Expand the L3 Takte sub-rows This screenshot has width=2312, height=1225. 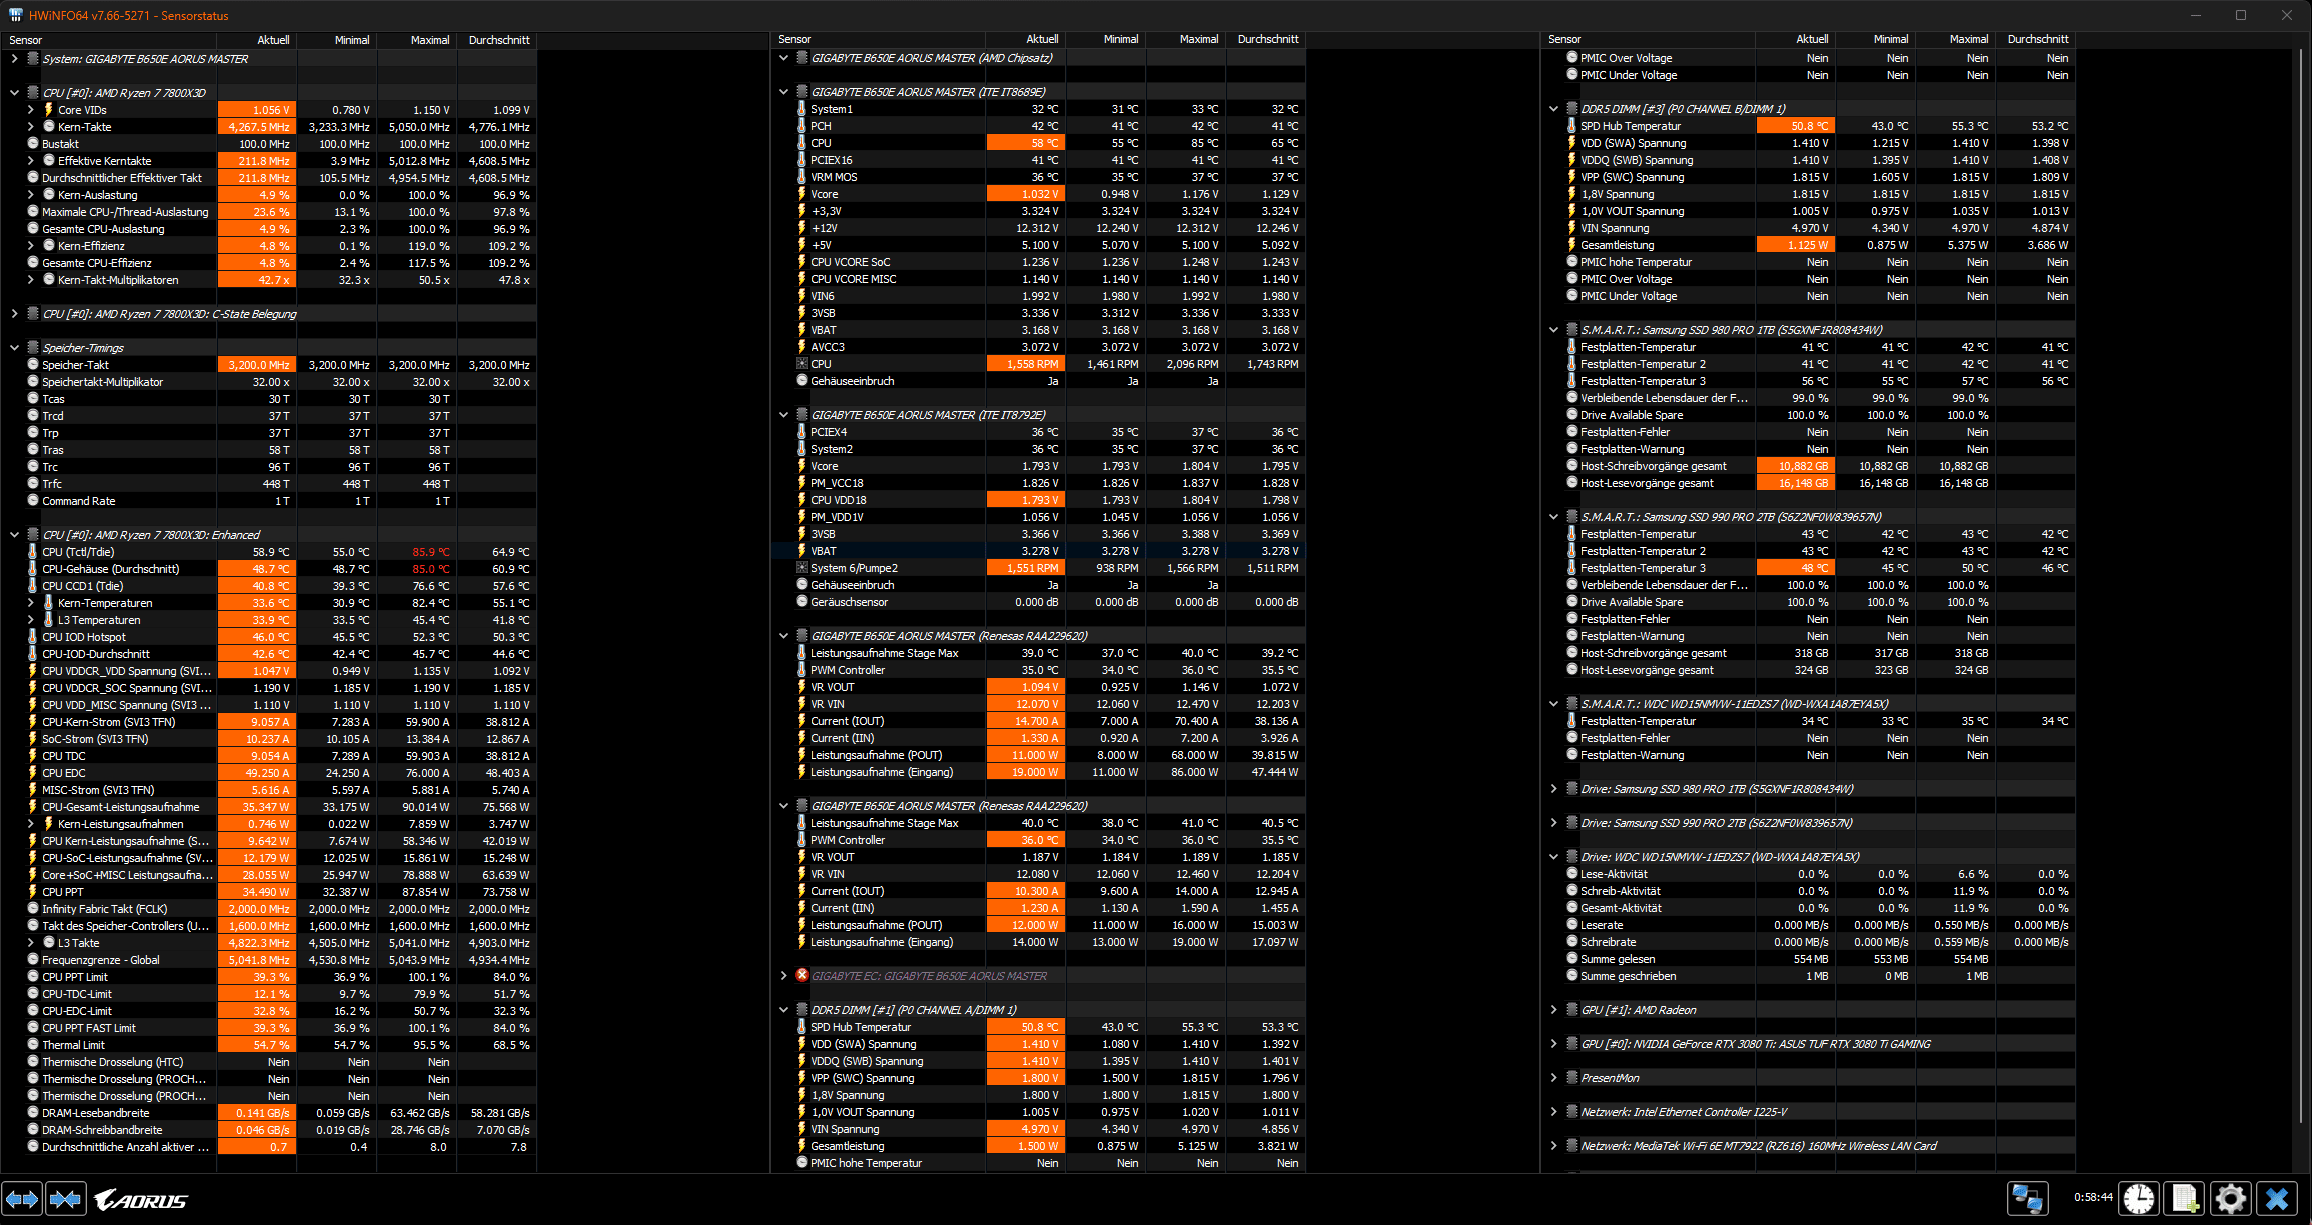pos(31,943)
